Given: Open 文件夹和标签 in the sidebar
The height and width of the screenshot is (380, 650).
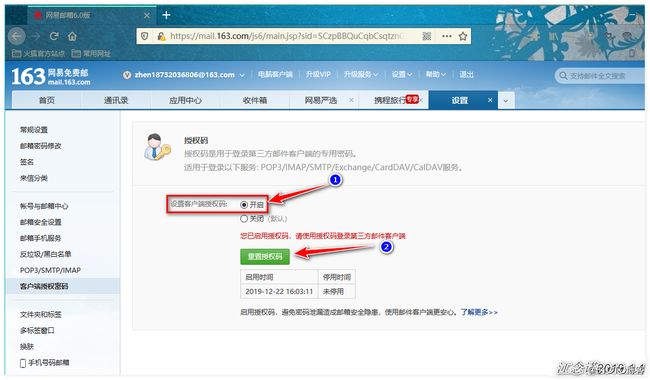Looking at the screenshot, I should pos(41,315).
